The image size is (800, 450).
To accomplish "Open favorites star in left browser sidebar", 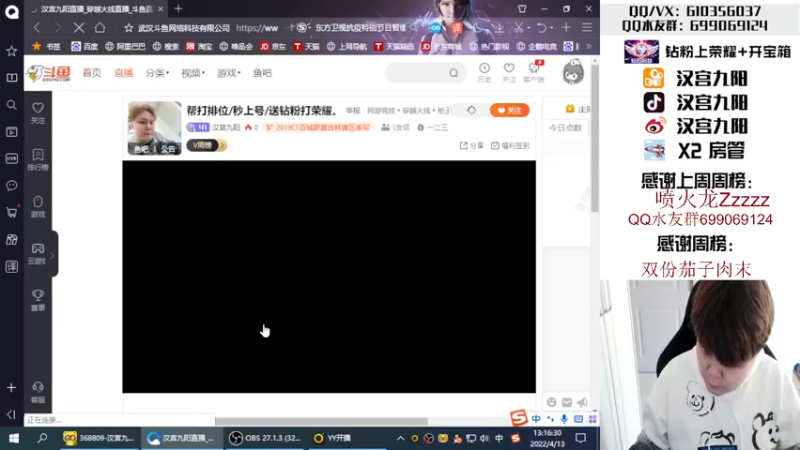I will pyautogui.click(x=11, y=51).
